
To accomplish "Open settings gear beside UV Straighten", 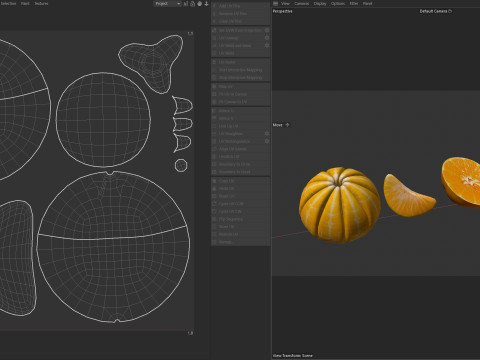I will (267, 134).
